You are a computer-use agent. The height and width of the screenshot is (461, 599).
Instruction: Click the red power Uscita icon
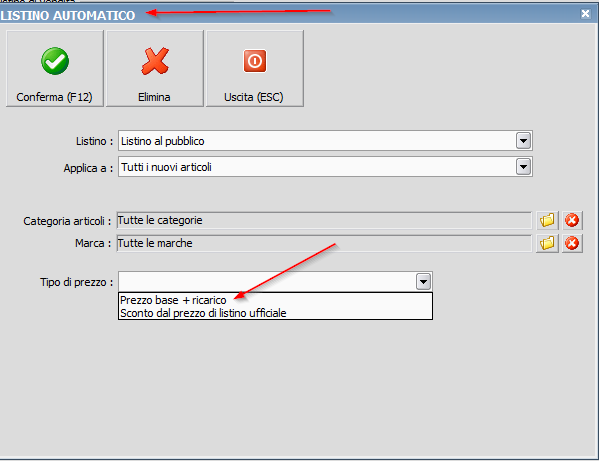(x=255, y=61)
